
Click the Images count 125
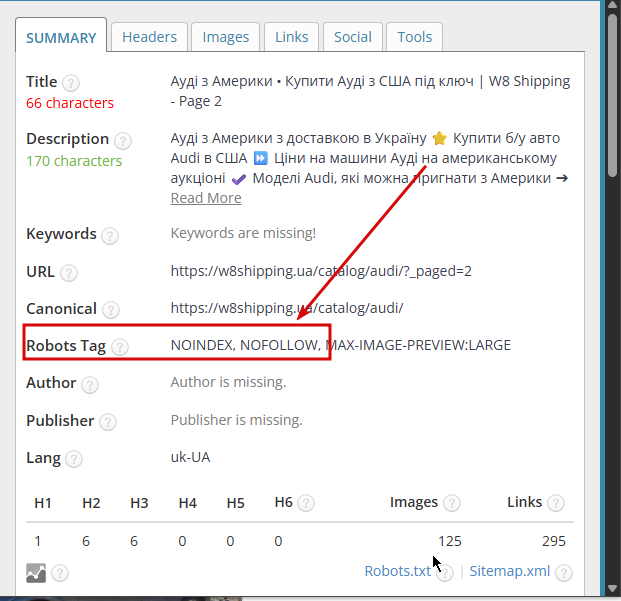tap(450, 541)
